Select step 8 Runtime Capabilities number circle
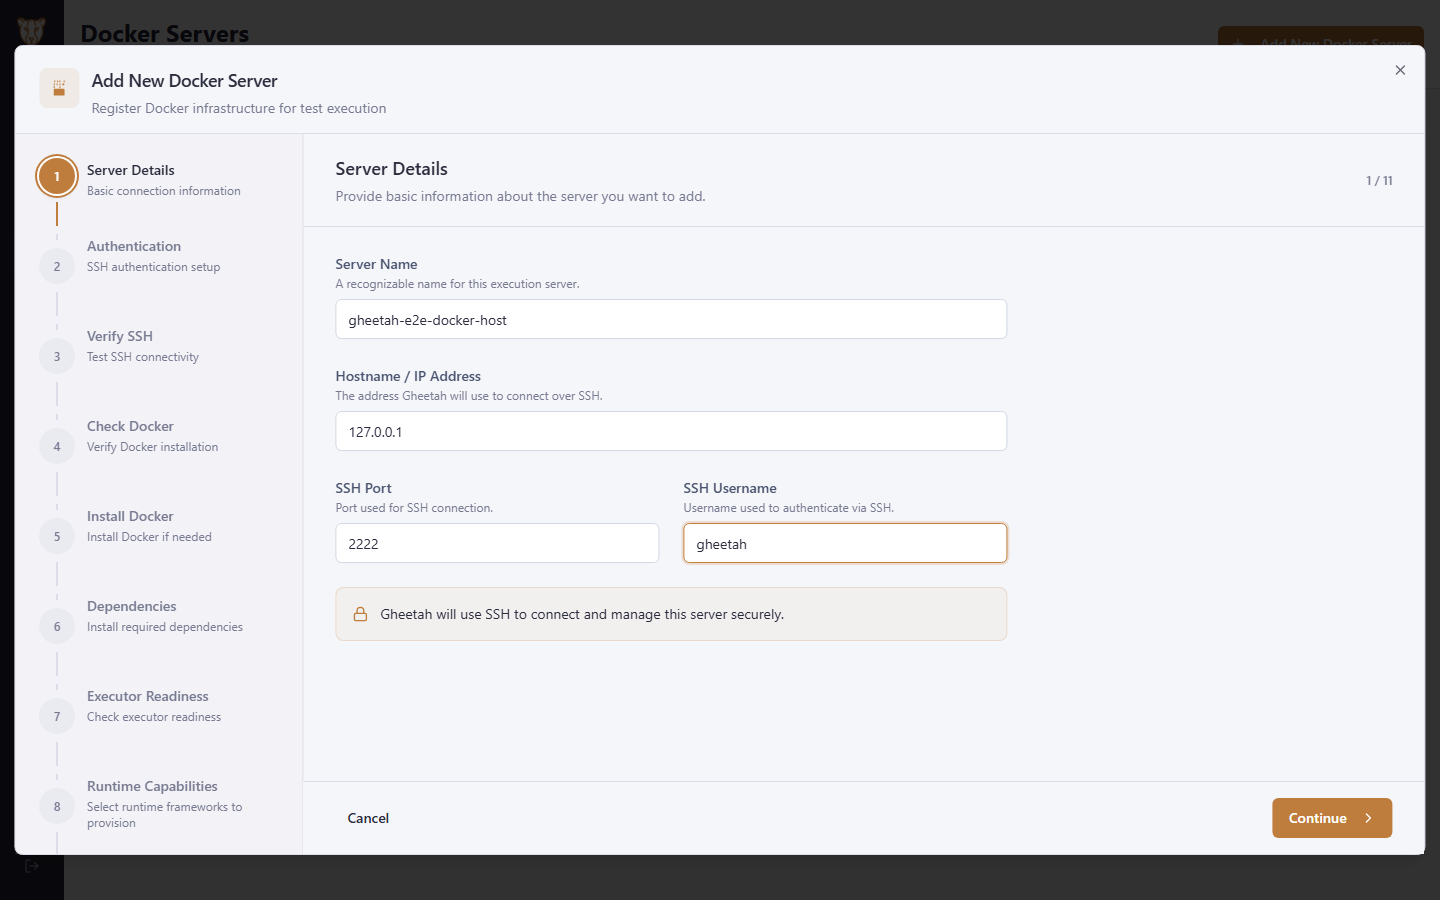1440x900 pixels. [57, 806]
